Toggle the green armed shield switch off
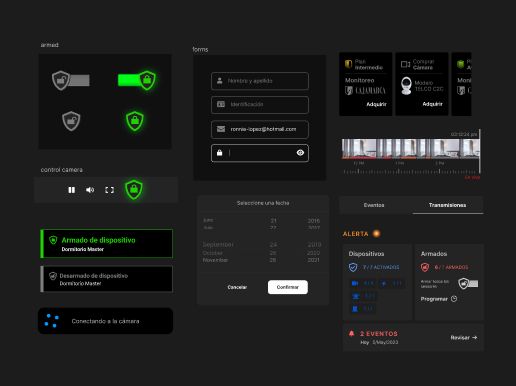 137,80
